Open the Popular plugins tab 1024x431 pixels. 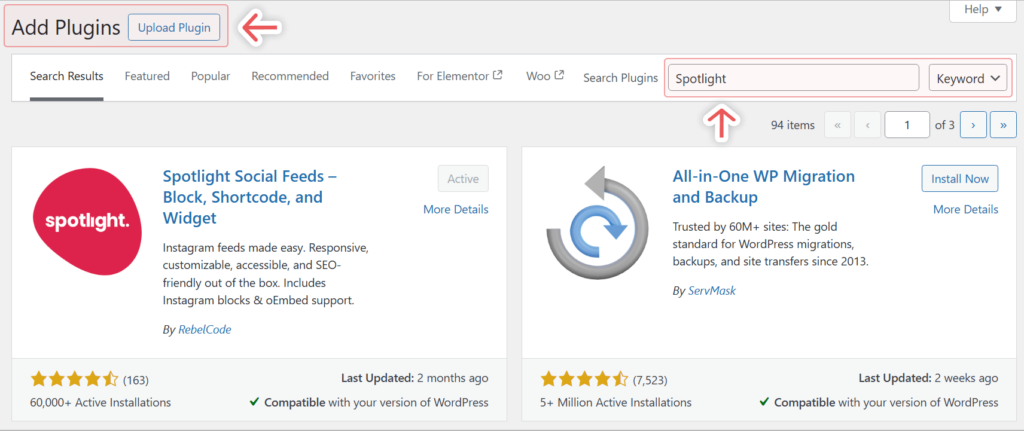(210, 76)
